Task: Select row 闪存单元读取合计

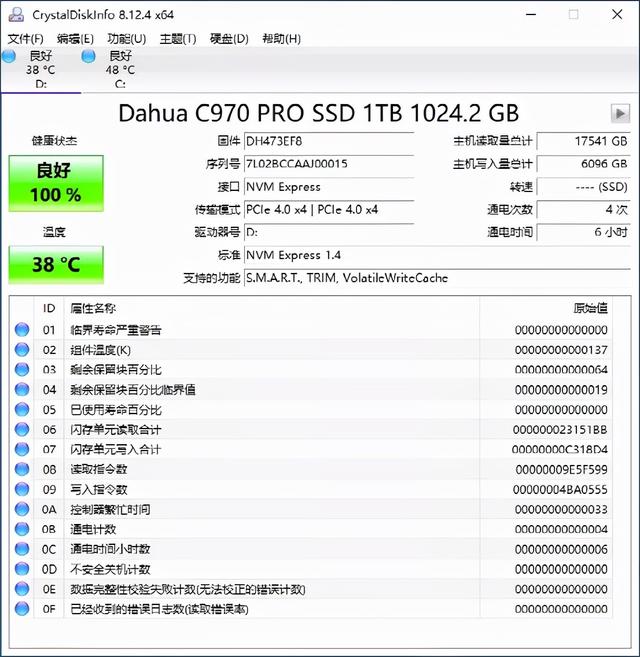Action: [x=311, y=429]
